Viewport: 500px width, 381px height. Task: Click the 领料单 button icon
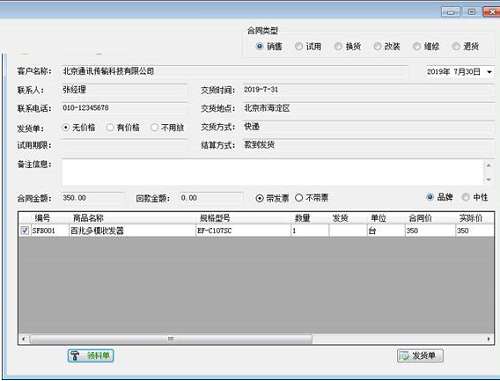tap(75, 355)
